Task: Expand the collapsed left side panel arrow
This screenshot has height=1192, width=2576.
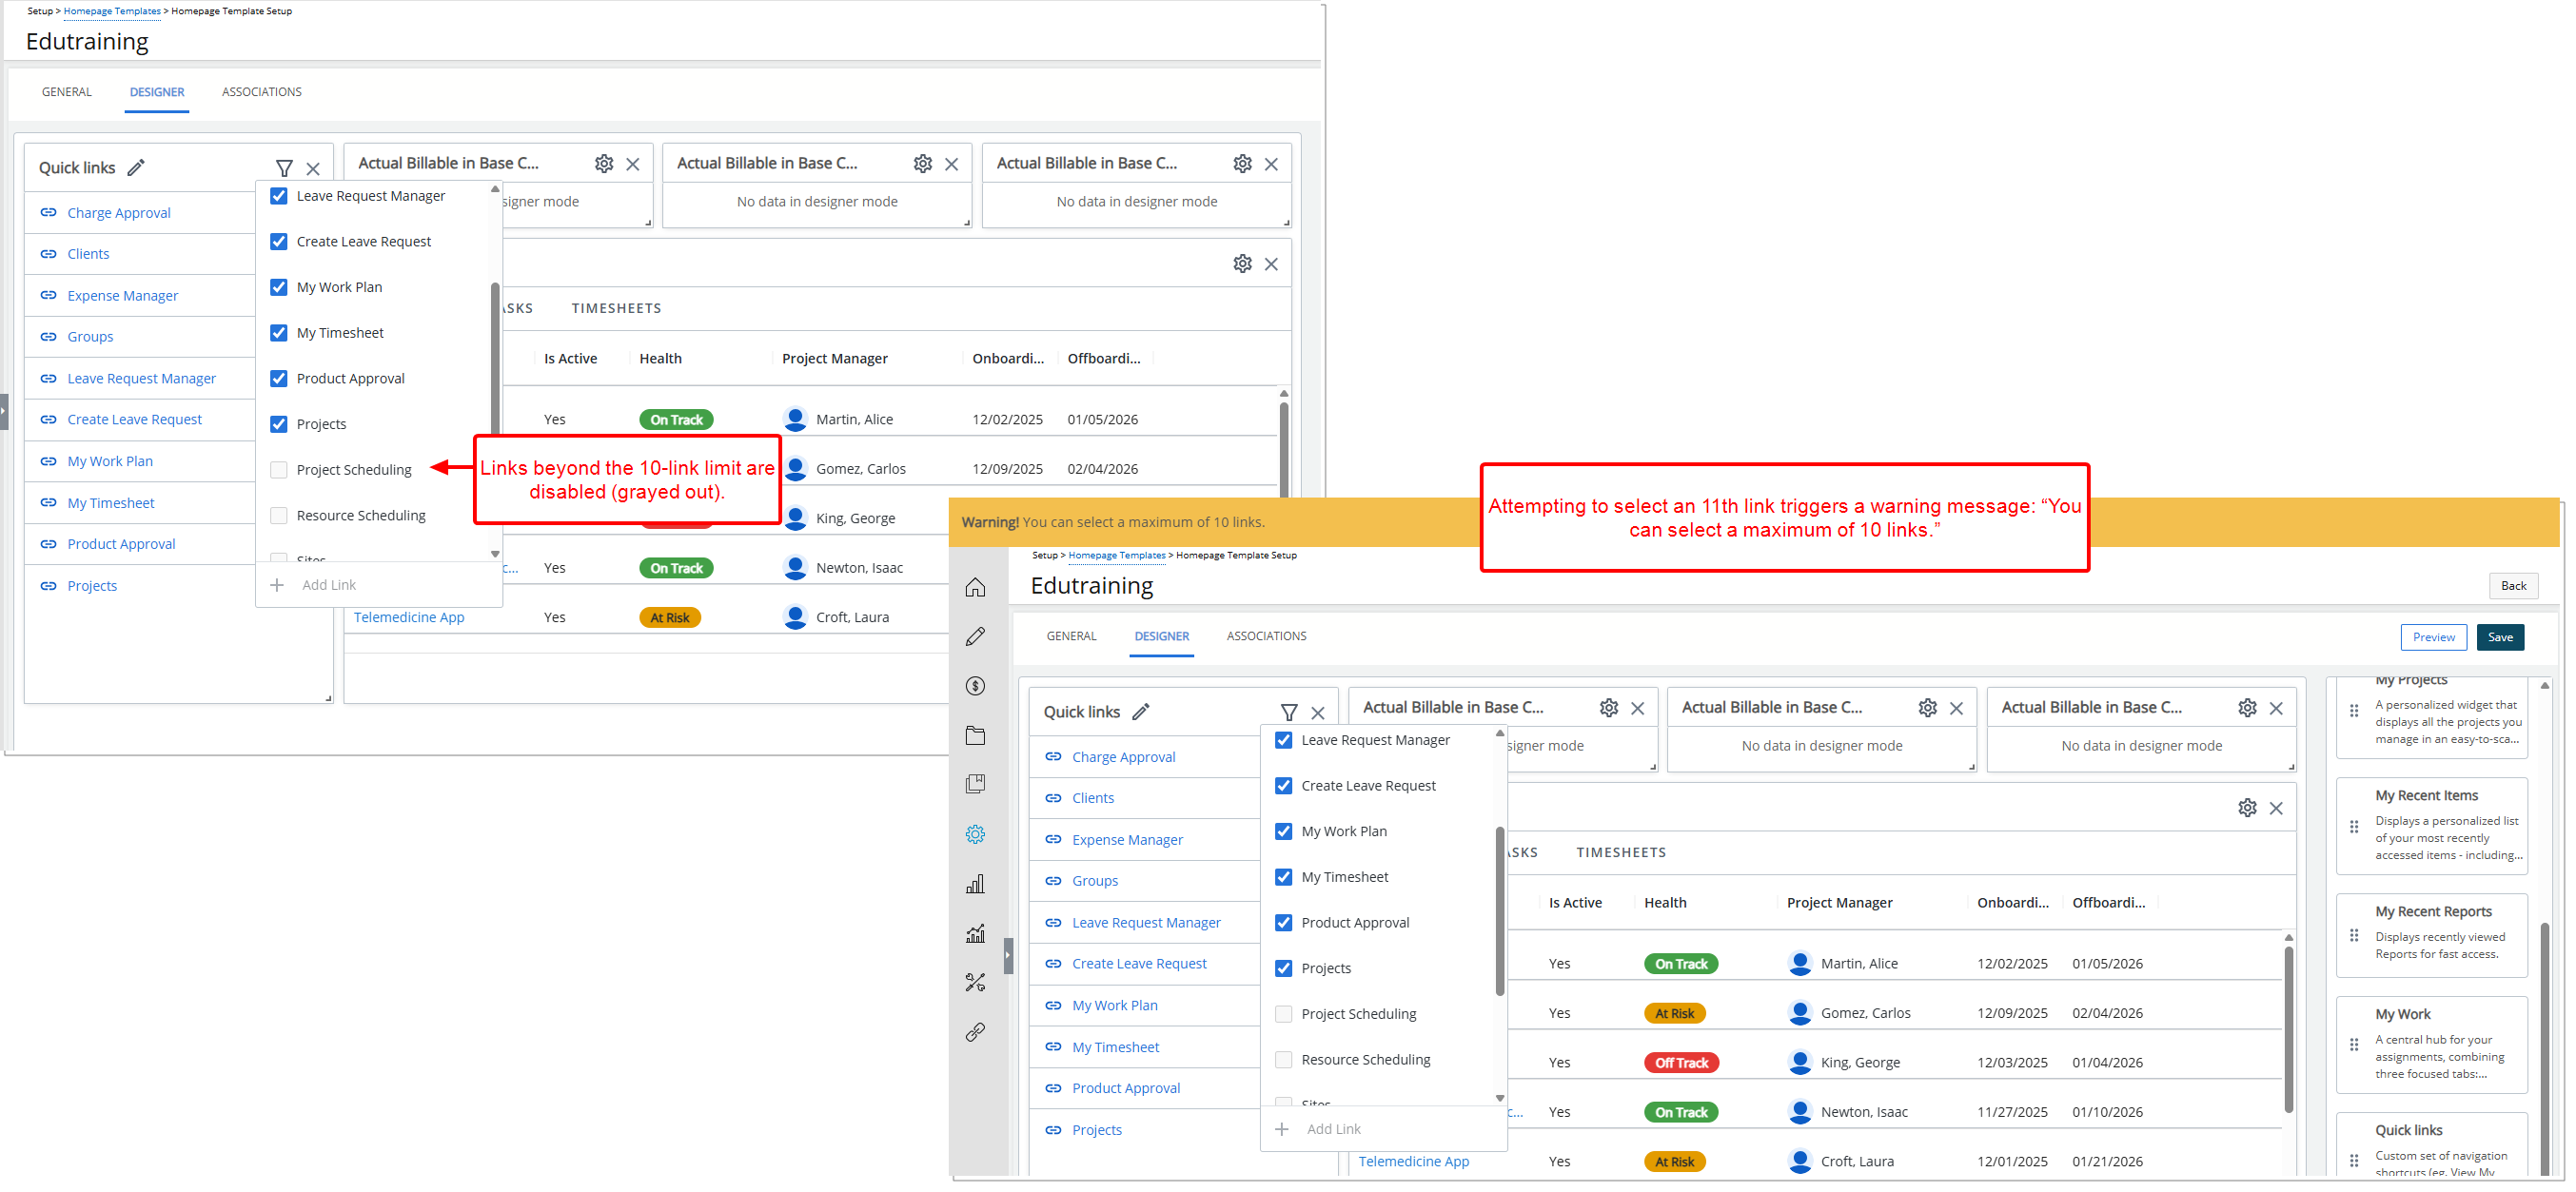Action: click(1008, 956)
